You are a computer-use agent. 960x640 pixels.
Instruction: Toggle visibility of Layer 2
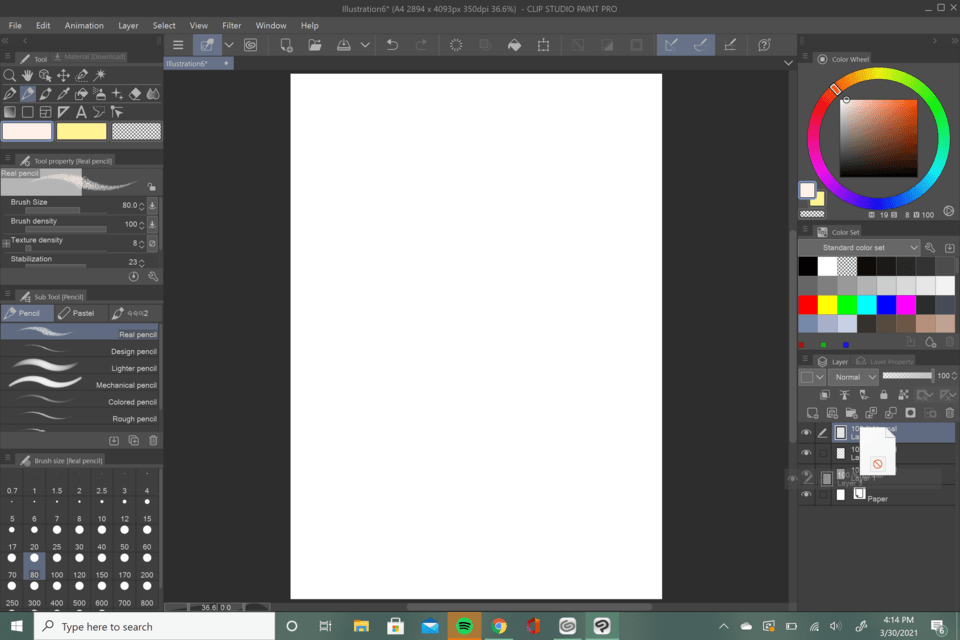806,453
